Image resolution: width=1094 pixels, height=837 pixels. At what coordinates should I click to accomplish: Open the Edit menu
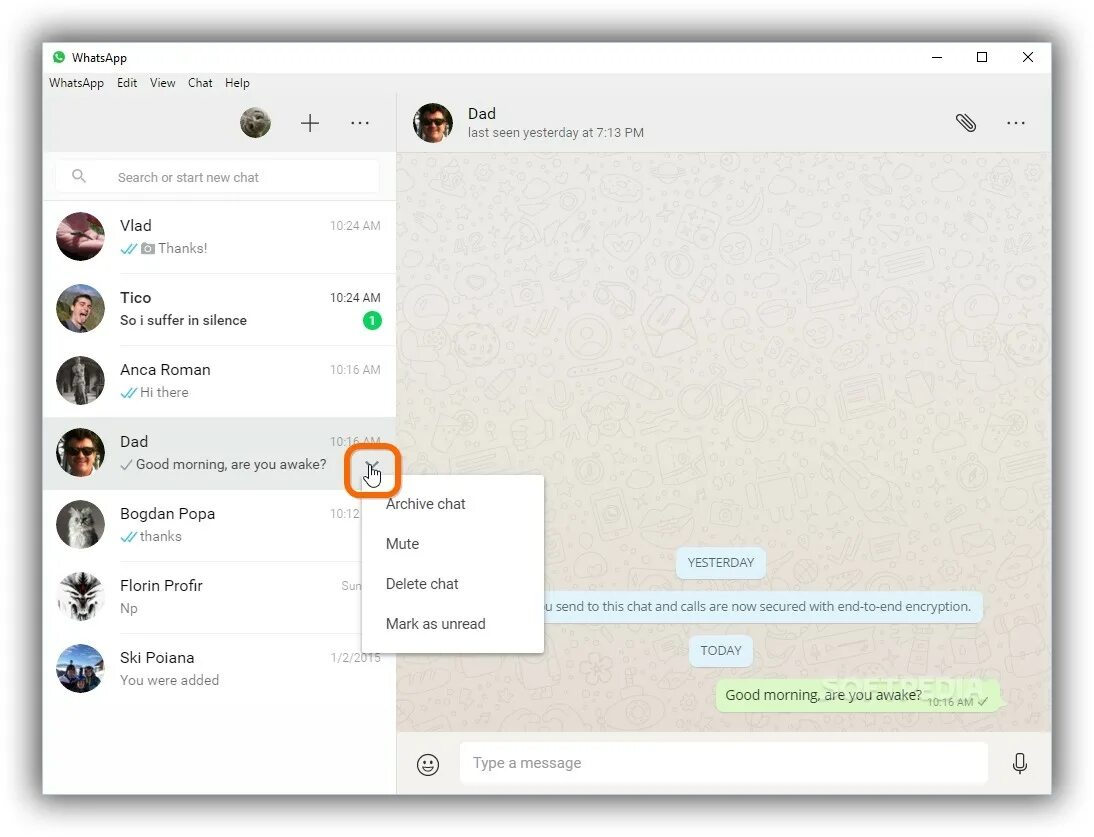[x=127, y=83]
